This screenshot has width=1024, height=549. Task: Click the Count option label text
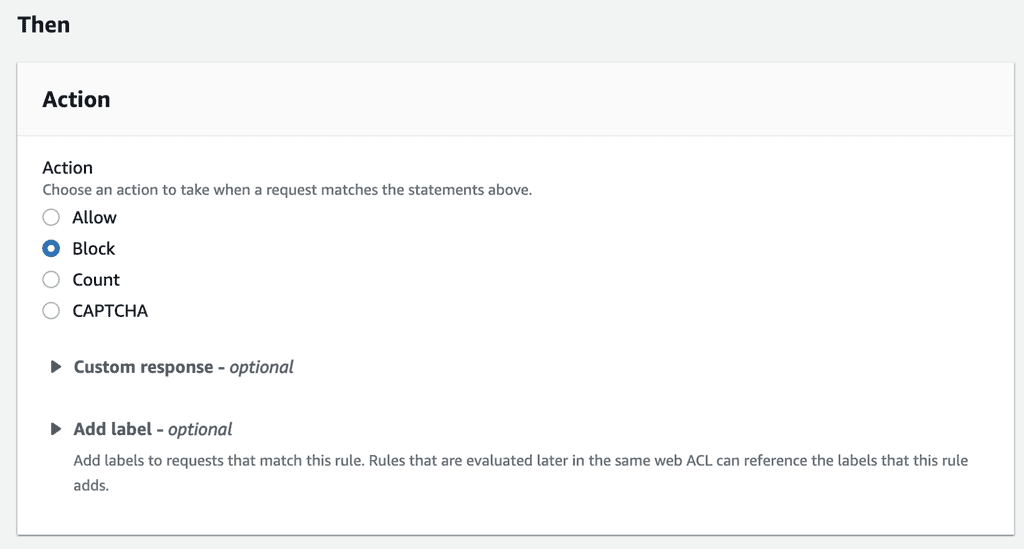(96, 280)
